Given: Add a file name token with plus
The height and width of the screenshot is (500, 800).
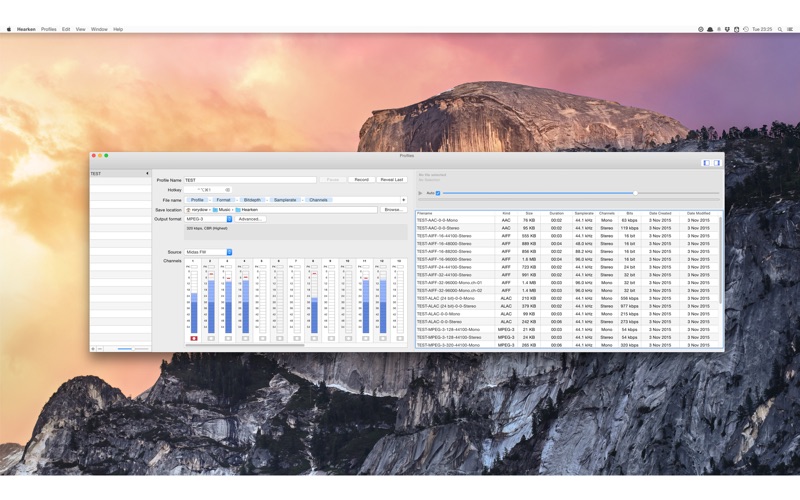Looking at the screenshot, I should pyautogui.click(x=404, y=200).
